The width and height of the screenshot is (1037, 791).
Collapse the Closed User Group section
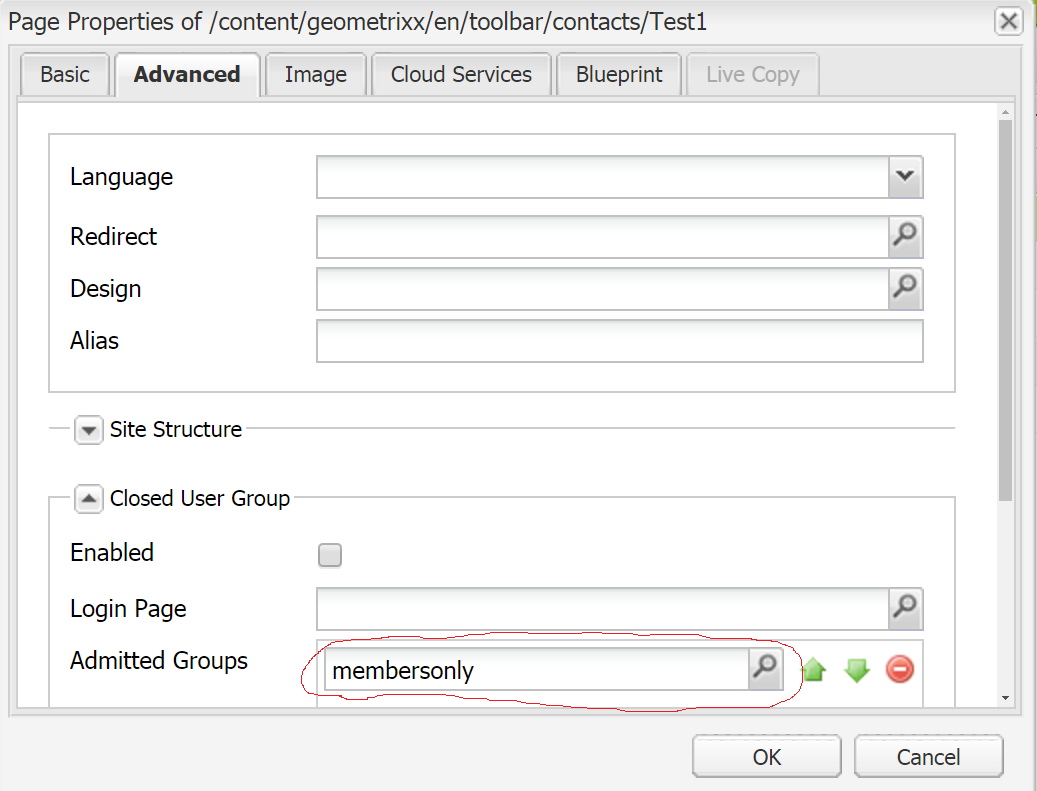(x=89, y=498)
